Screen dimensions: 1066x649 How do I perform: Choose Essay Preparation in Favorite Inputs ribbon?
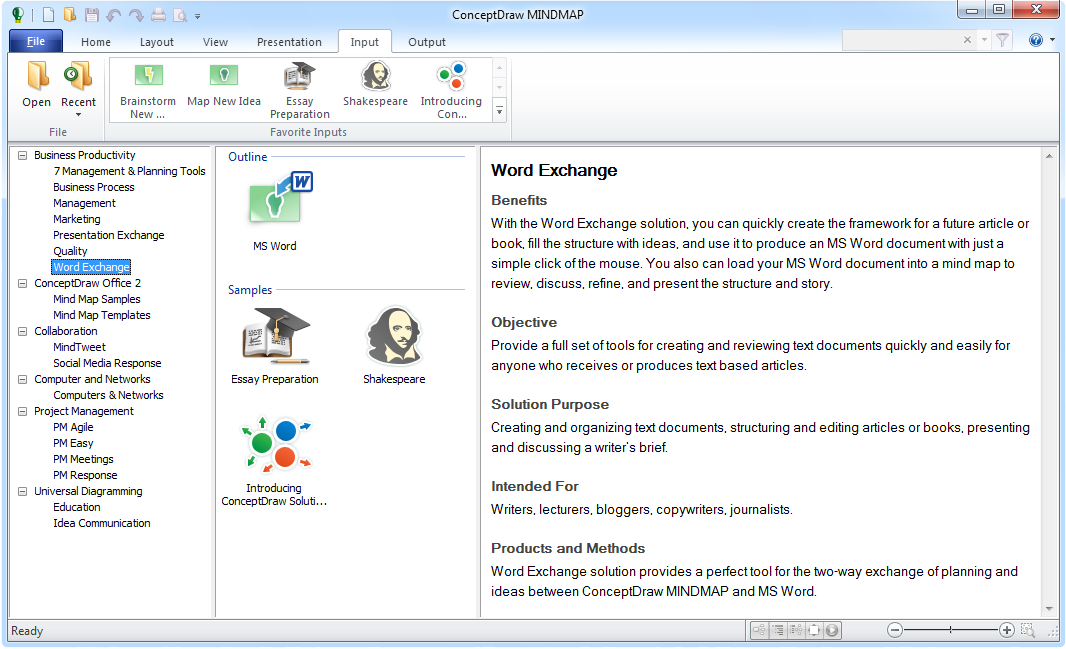(300, 90)
